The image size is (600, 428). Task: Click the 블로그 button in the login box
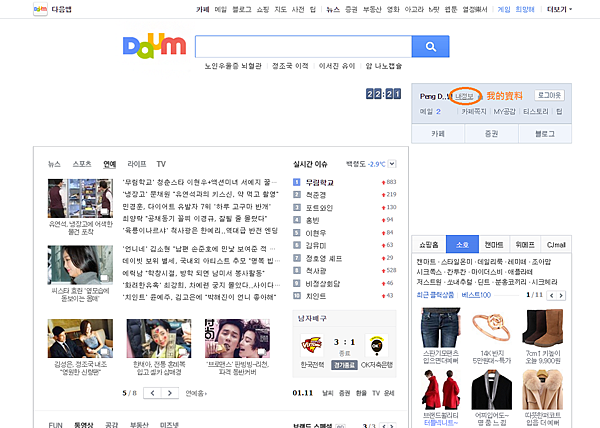(x=545, y=133)
